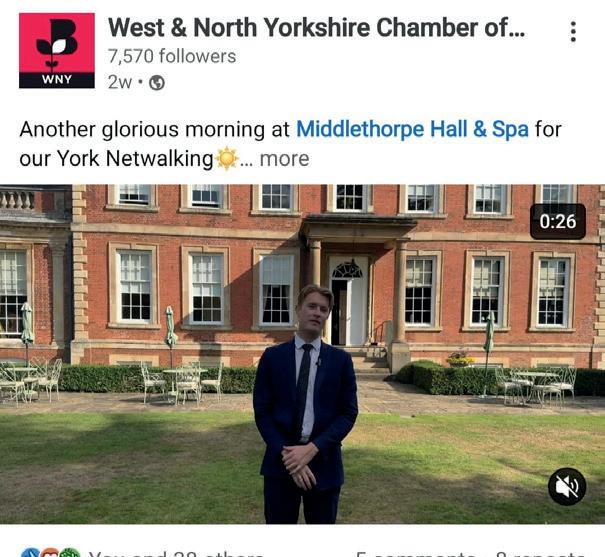The image size is (605, 557).
Task: Click the 7,570 followers text
Action: (172, 56)
